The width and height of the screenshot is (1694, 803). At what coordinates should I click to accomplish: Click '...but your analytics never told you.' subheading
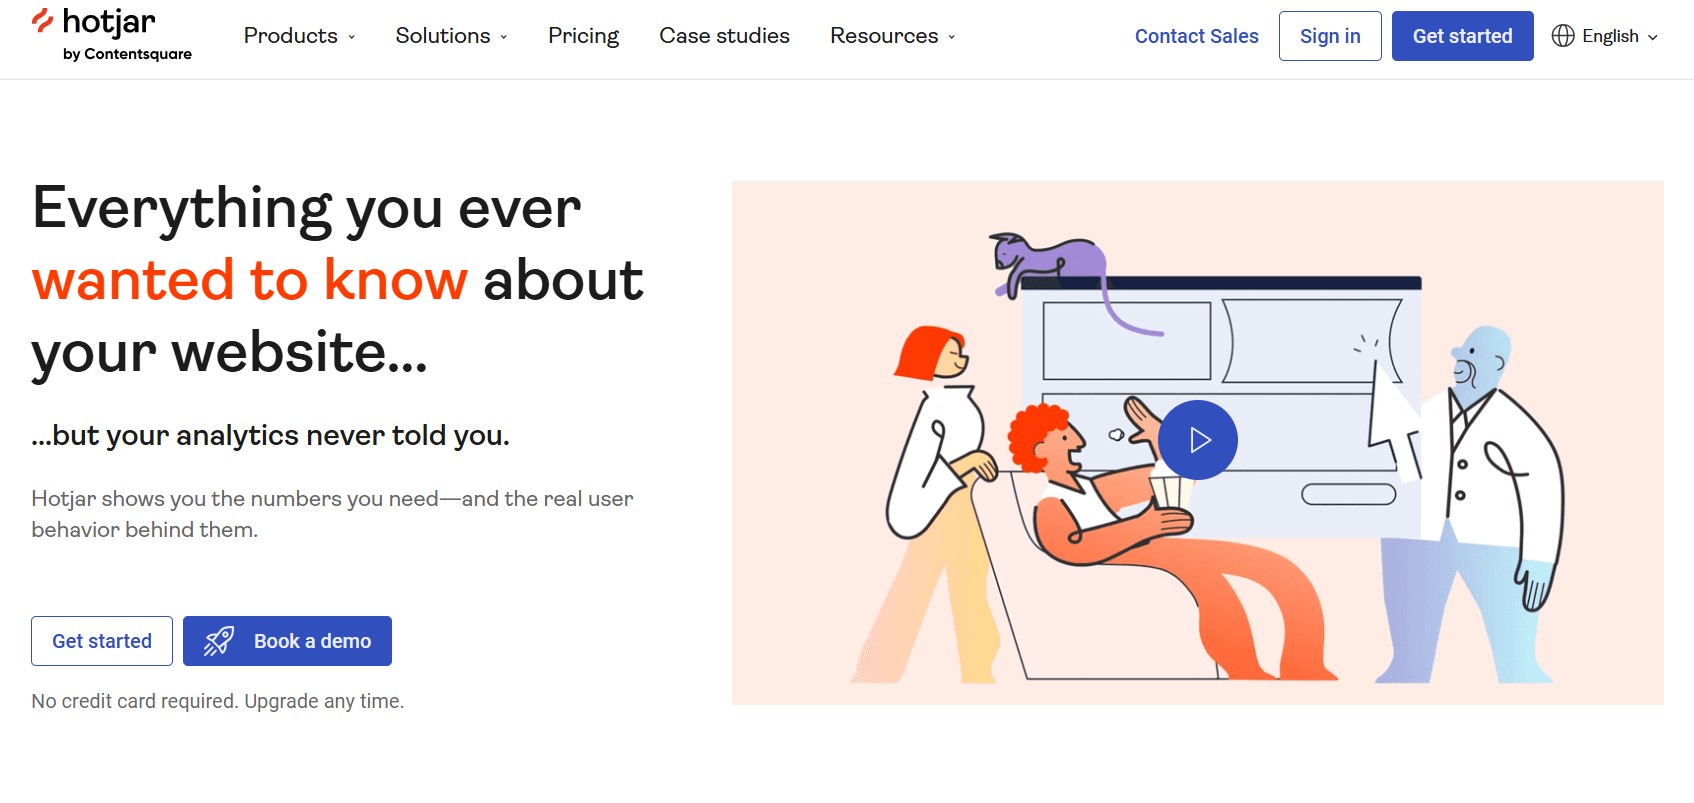coord(270,436)
